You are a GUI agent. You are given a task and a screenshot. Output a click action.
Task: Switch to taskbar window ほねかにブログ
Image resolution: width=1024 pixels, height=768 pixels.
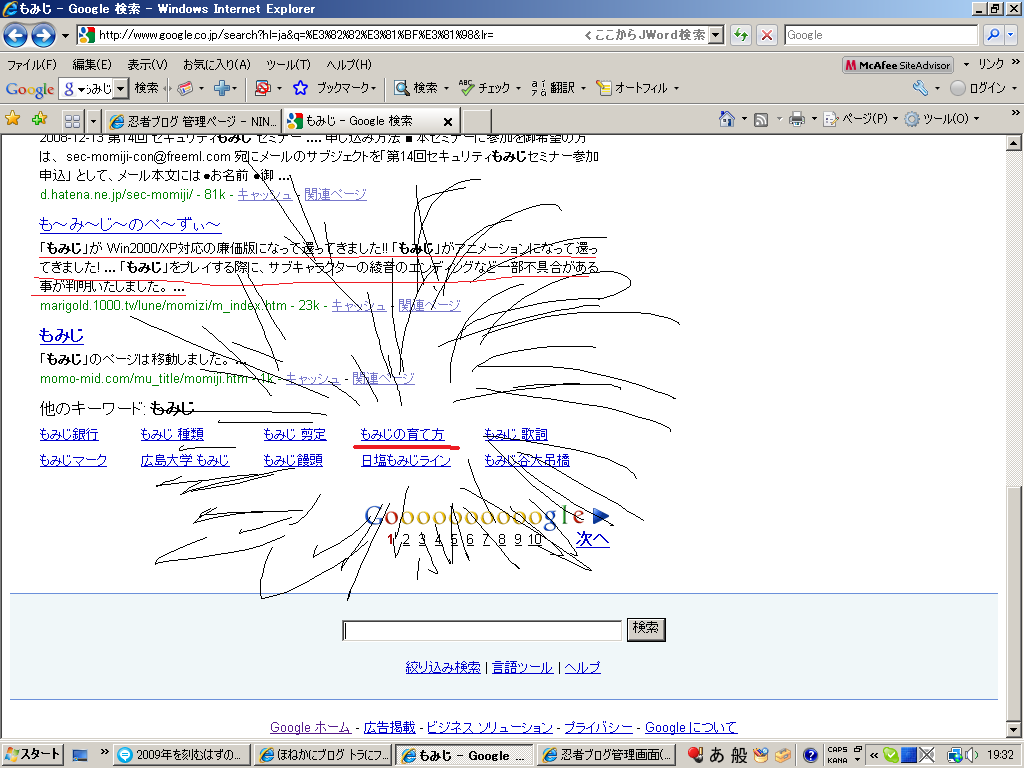pyautogui.click(x=323, y=755)
